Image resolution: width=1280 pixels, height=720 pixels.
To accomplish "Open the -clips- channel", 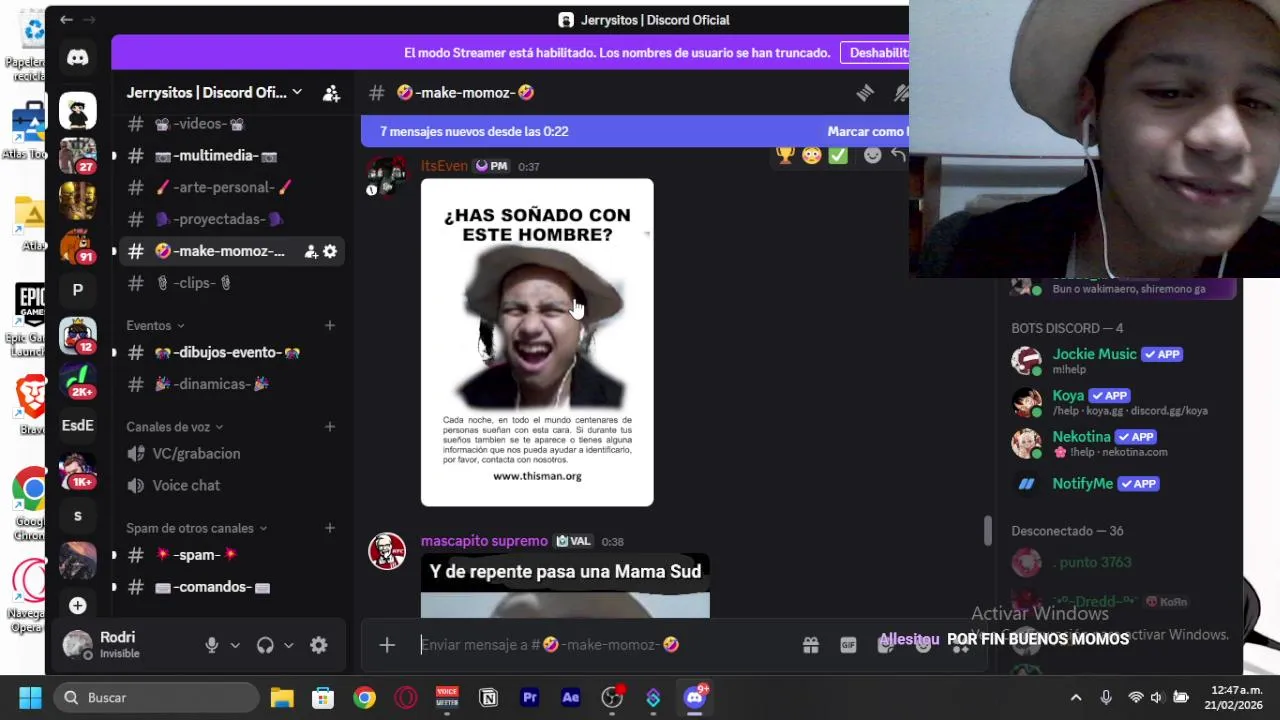I will click(231, 283).
